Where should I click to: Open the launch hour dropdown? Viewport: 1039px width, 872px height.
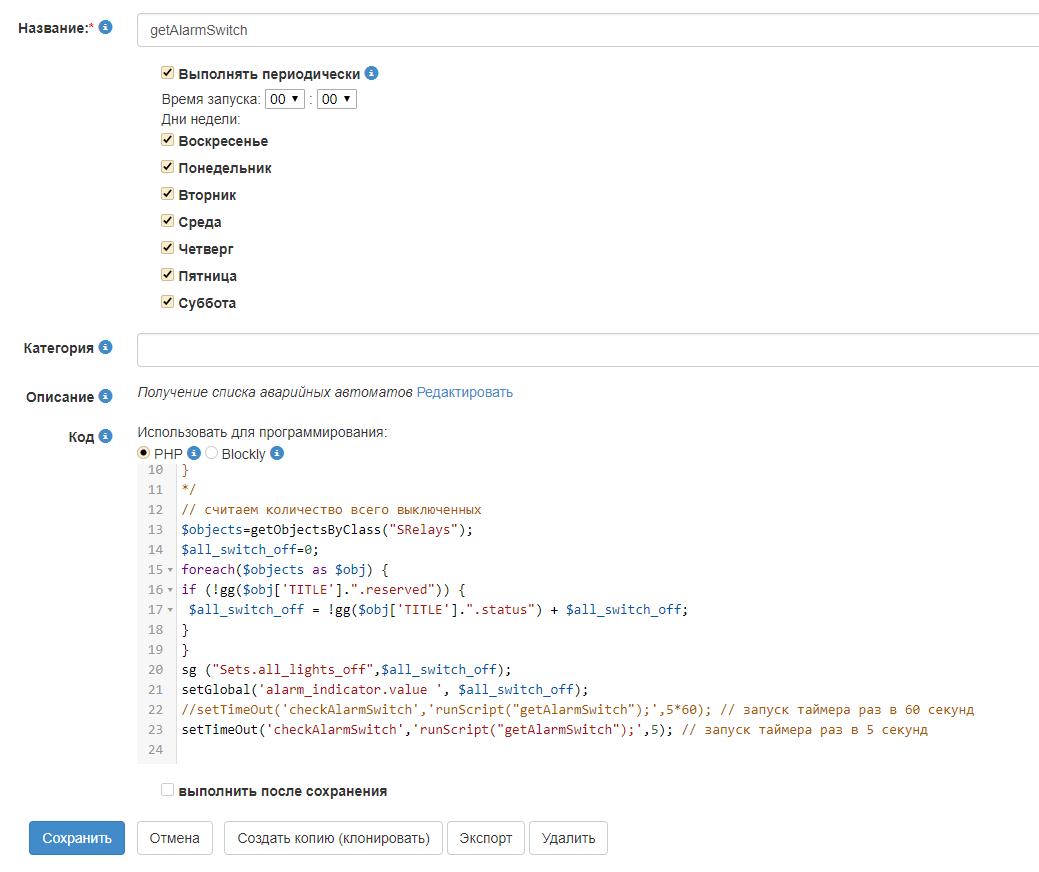click(x=285, y=99)
